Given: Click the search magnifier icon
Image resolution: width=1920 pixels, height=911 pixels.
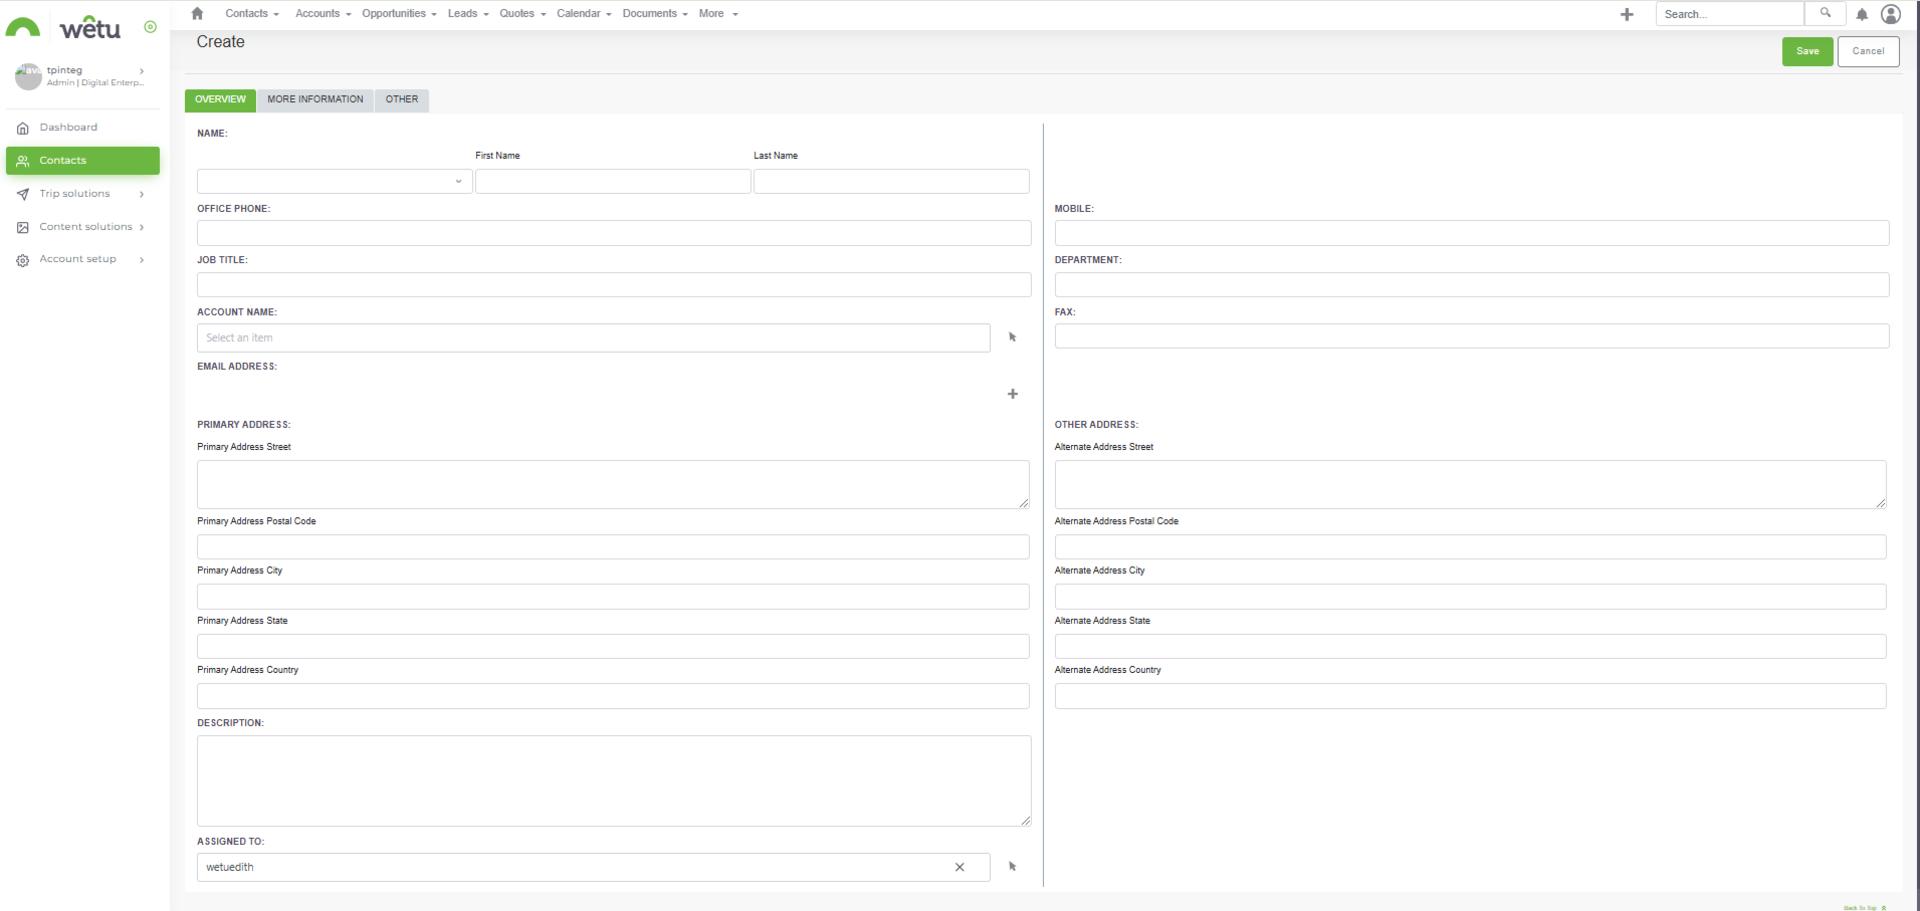Looking at the screenshot, I should pos(1825,14).
